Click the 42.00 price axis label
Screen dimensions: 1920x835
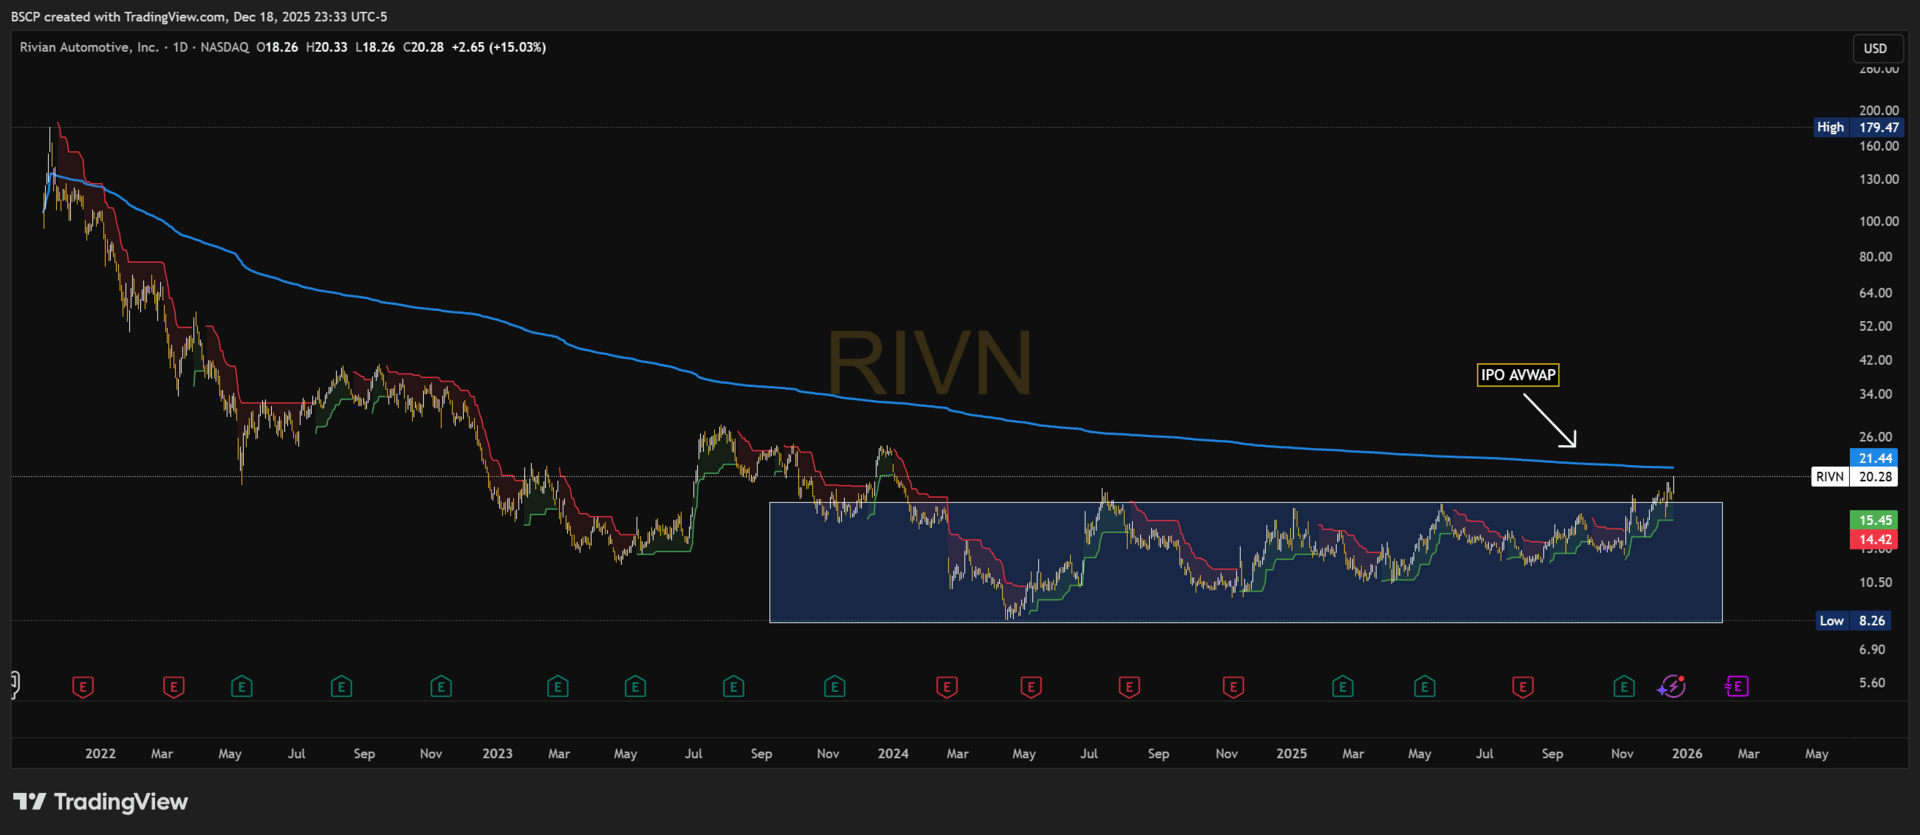pos(1876,360)
